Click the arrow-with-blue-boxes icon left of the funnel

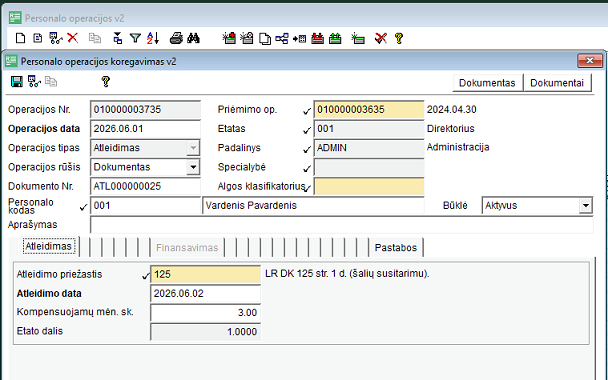click(117, 38)
